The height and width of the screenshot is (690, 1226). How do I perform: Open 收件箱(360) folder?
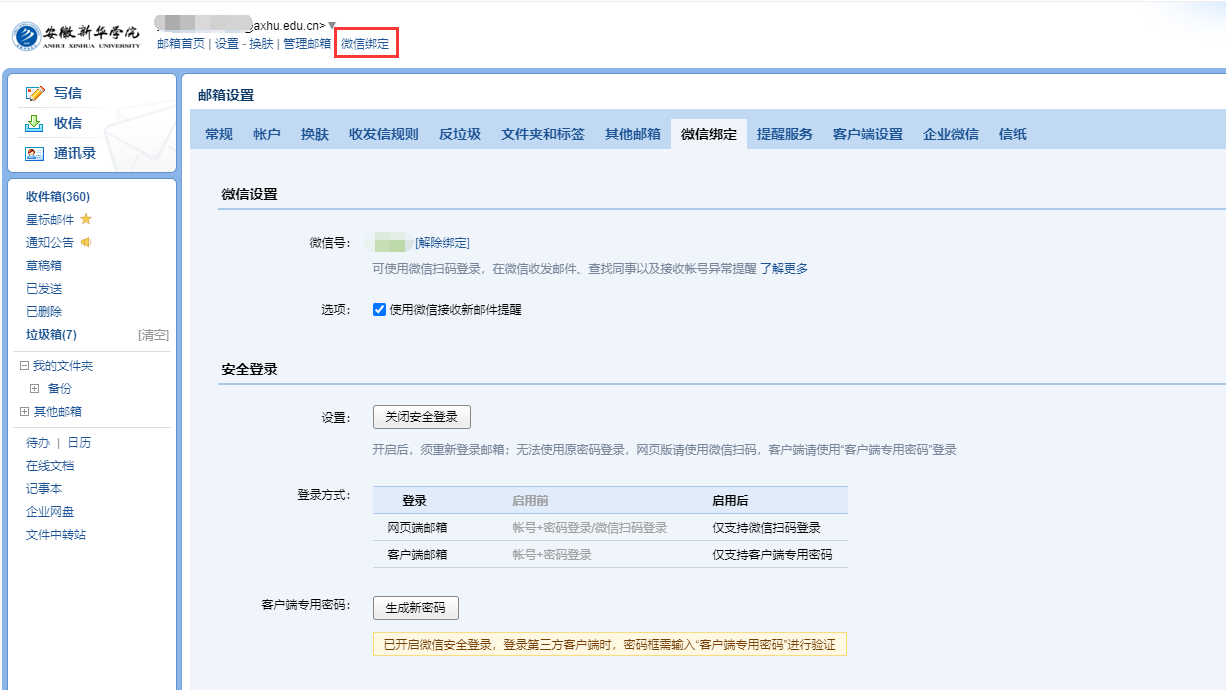tap(57, 197)
